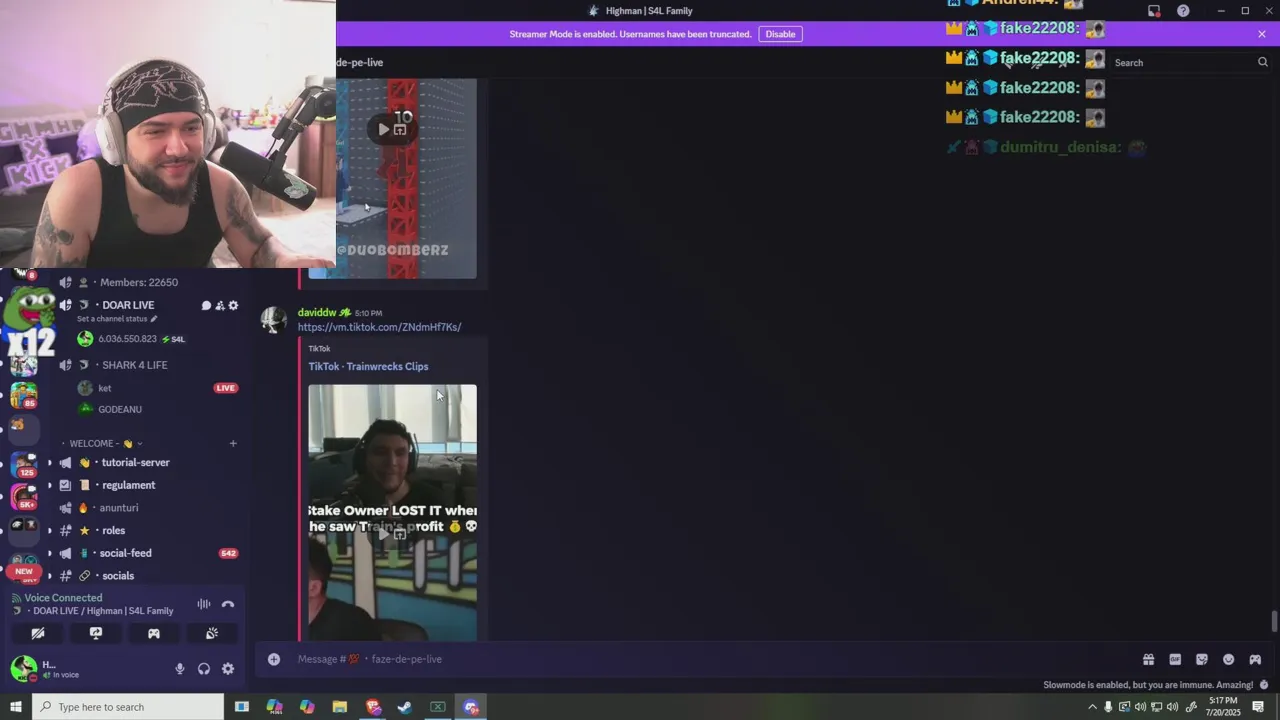This screenshot has height=720, width=1280.
Task: Click the Windows taskbar search box
Action: 128,707
